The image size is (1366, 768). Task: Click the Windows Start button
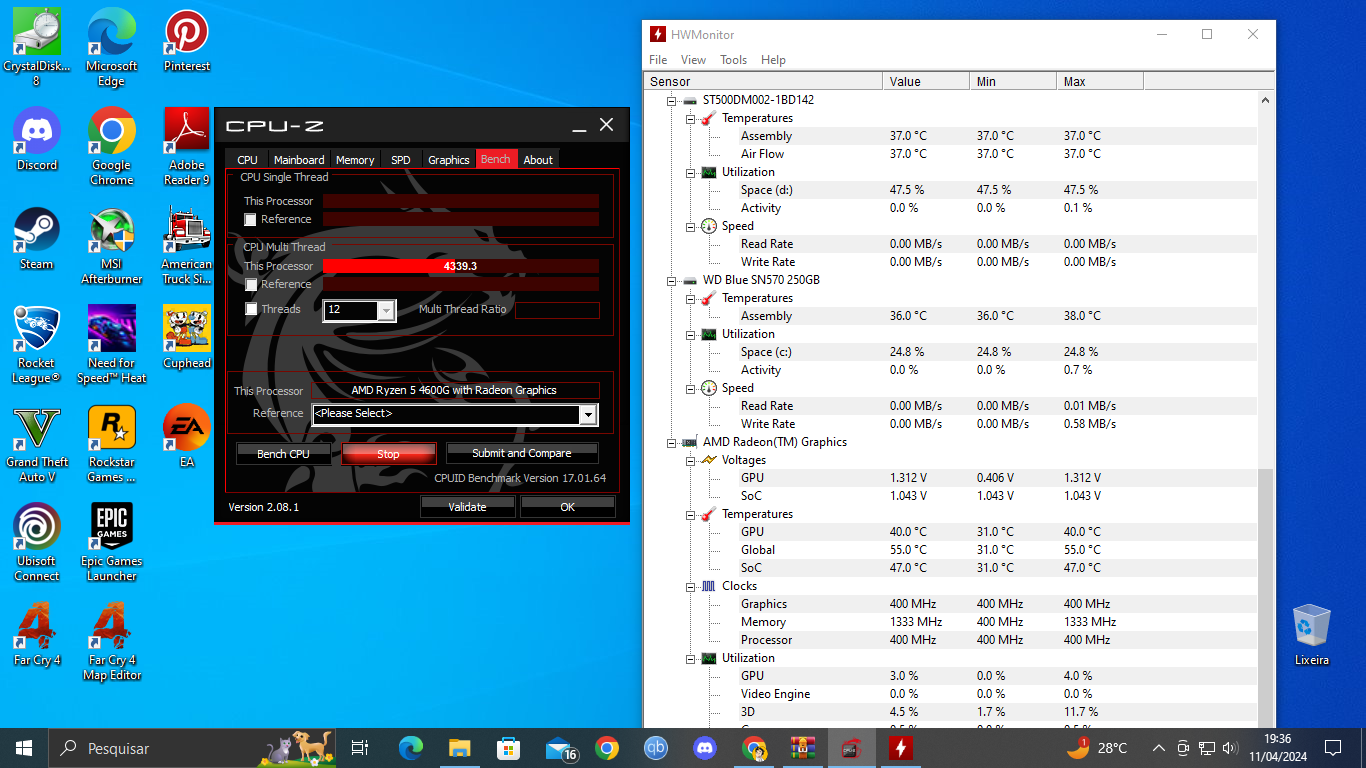pyautogui.click(x=24, y=748)
